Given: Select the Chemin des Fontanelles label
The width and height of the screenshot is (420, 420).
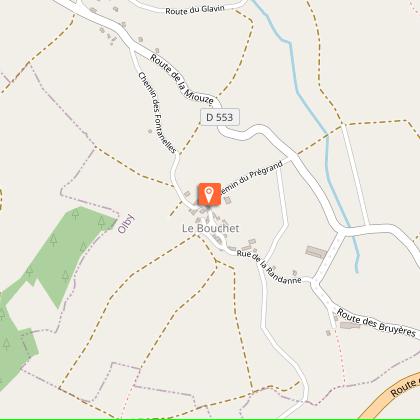Looking at the screenshot, I should tap(157, 113).
